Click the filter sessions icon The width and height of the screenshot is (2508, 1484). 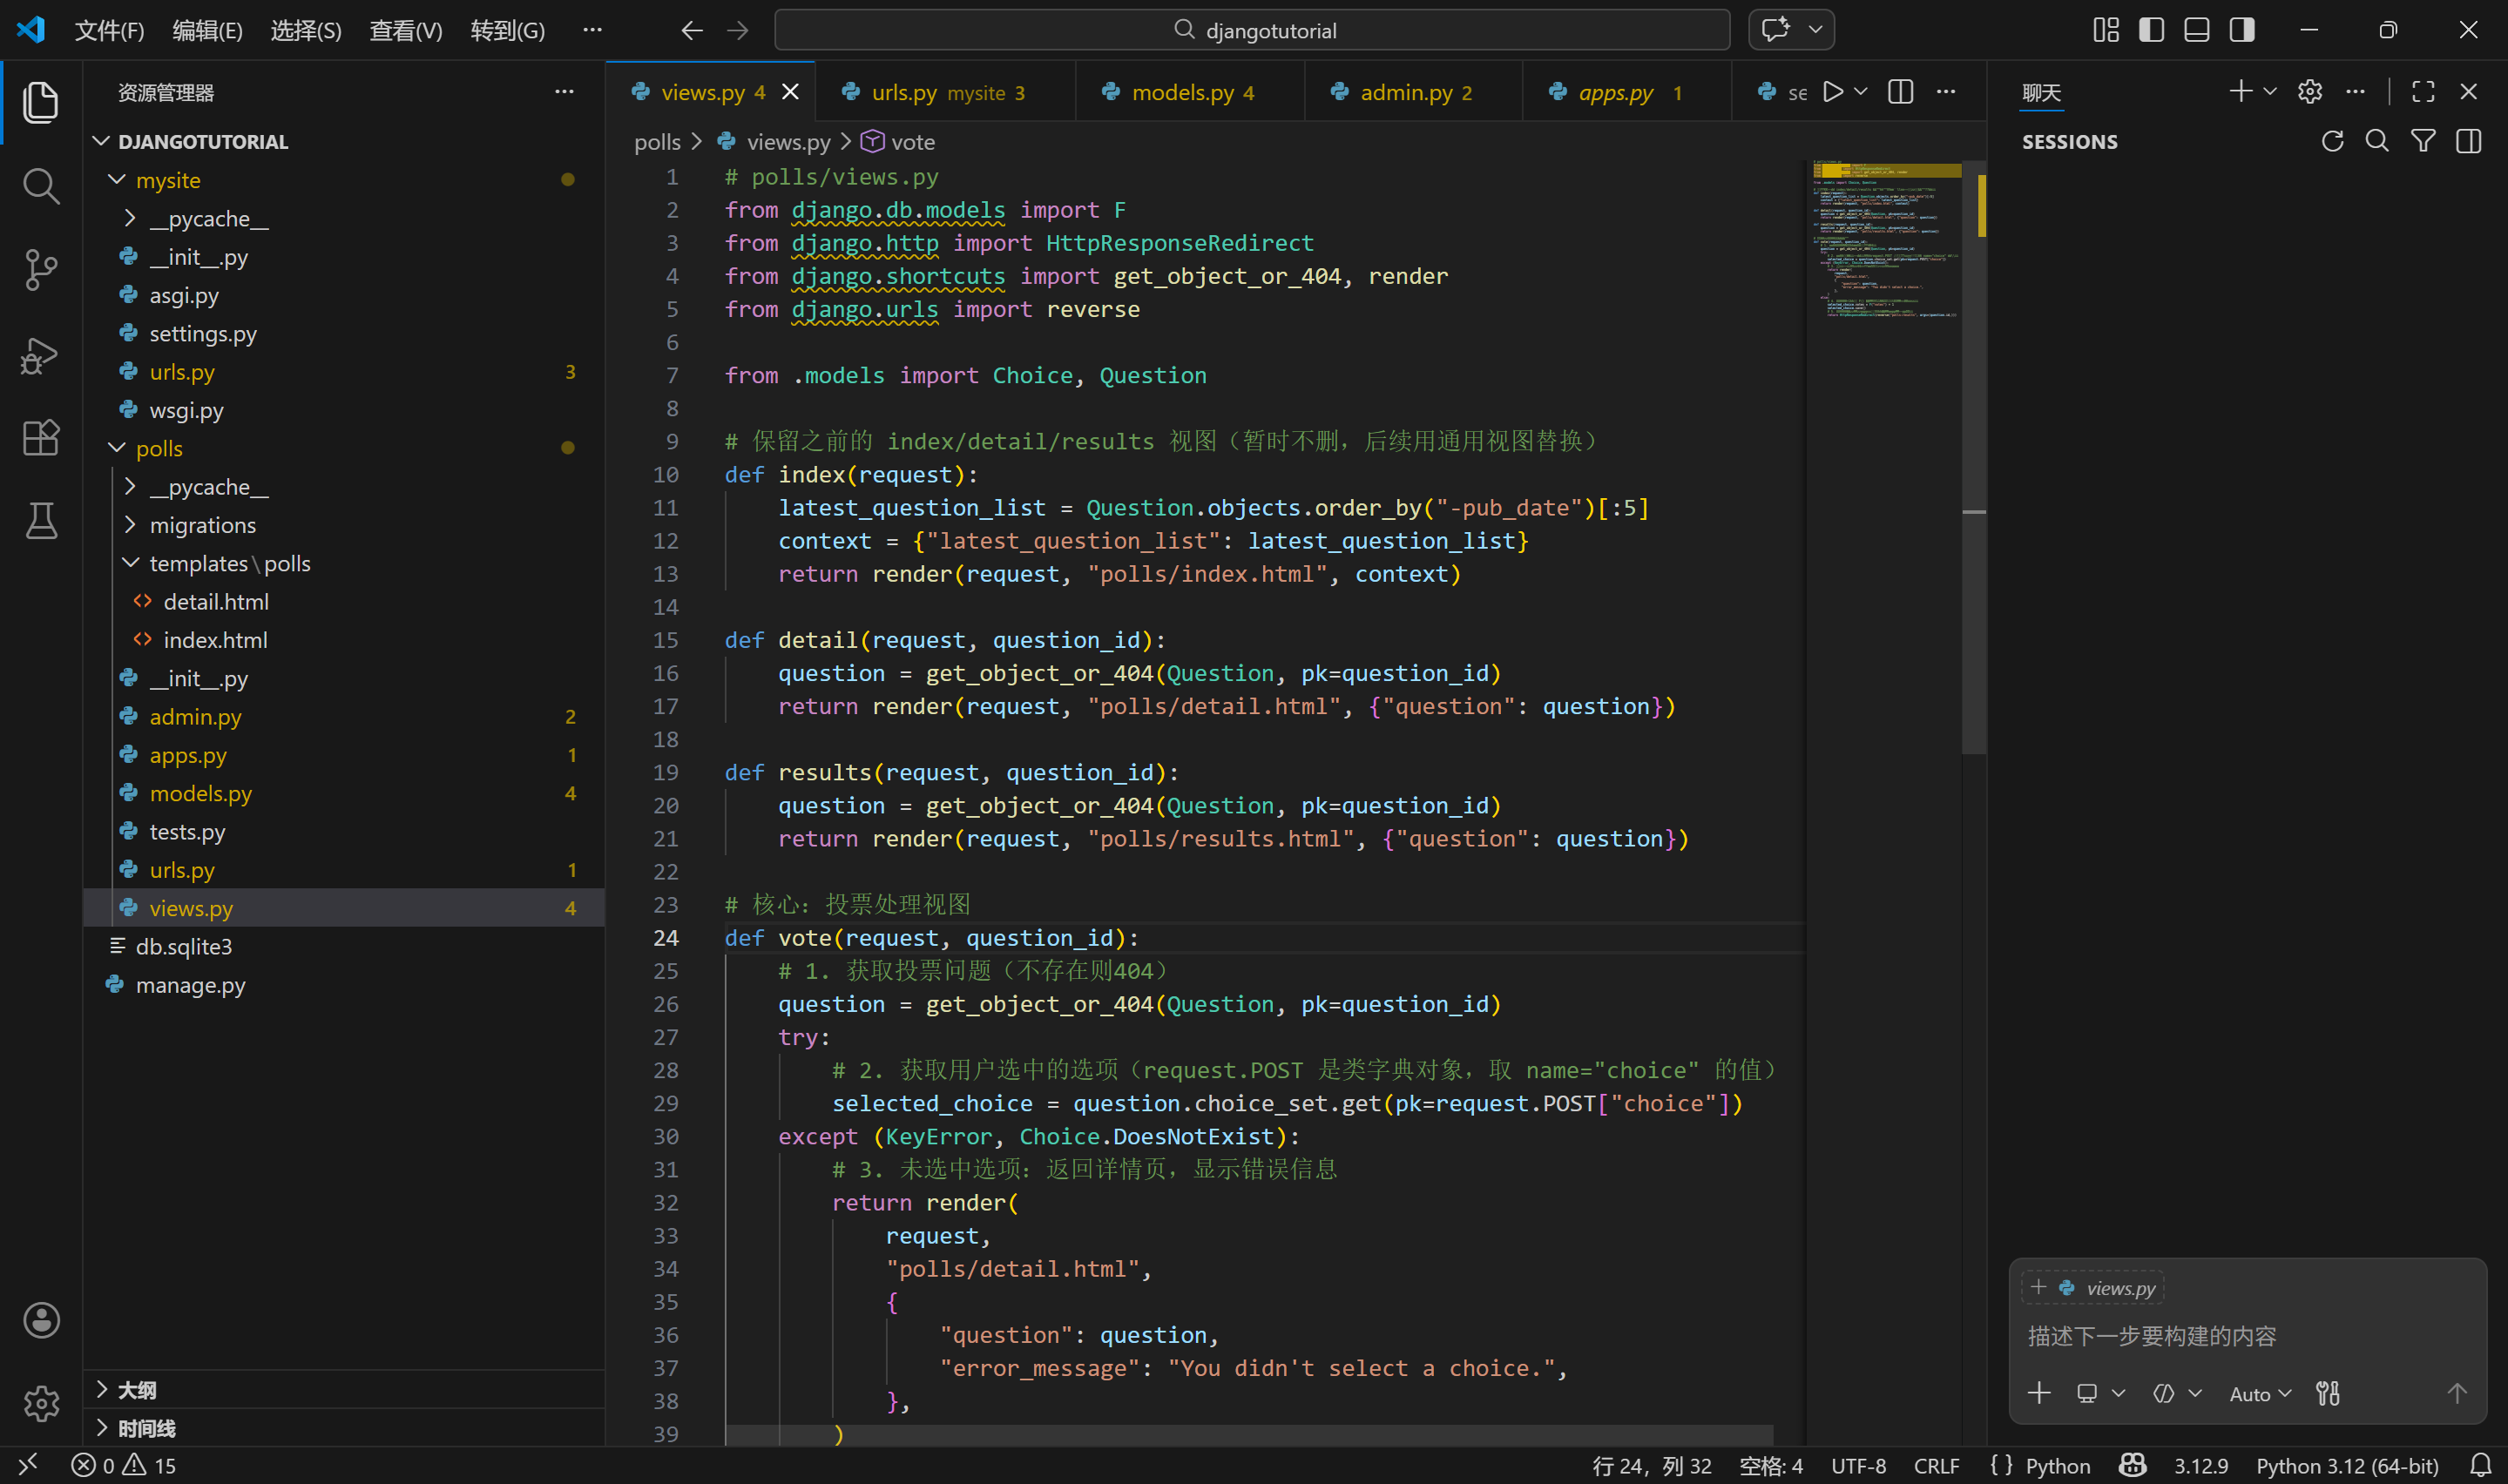[2423, 142]
